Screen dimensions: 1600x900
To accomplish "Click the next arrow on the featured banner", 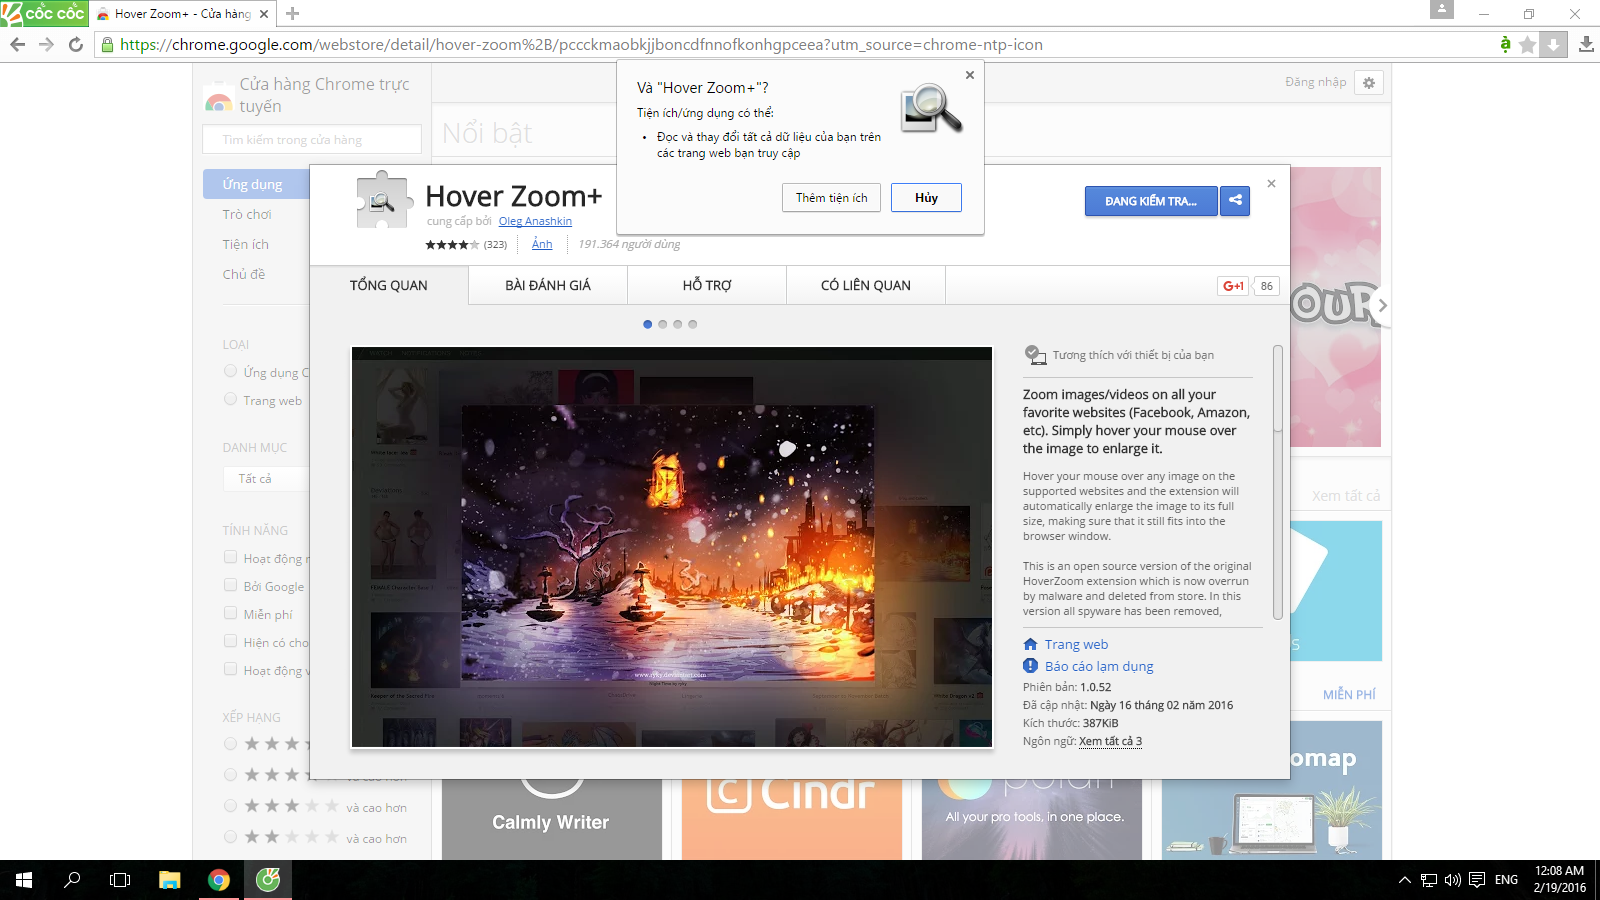I will tap(1382, 306).
